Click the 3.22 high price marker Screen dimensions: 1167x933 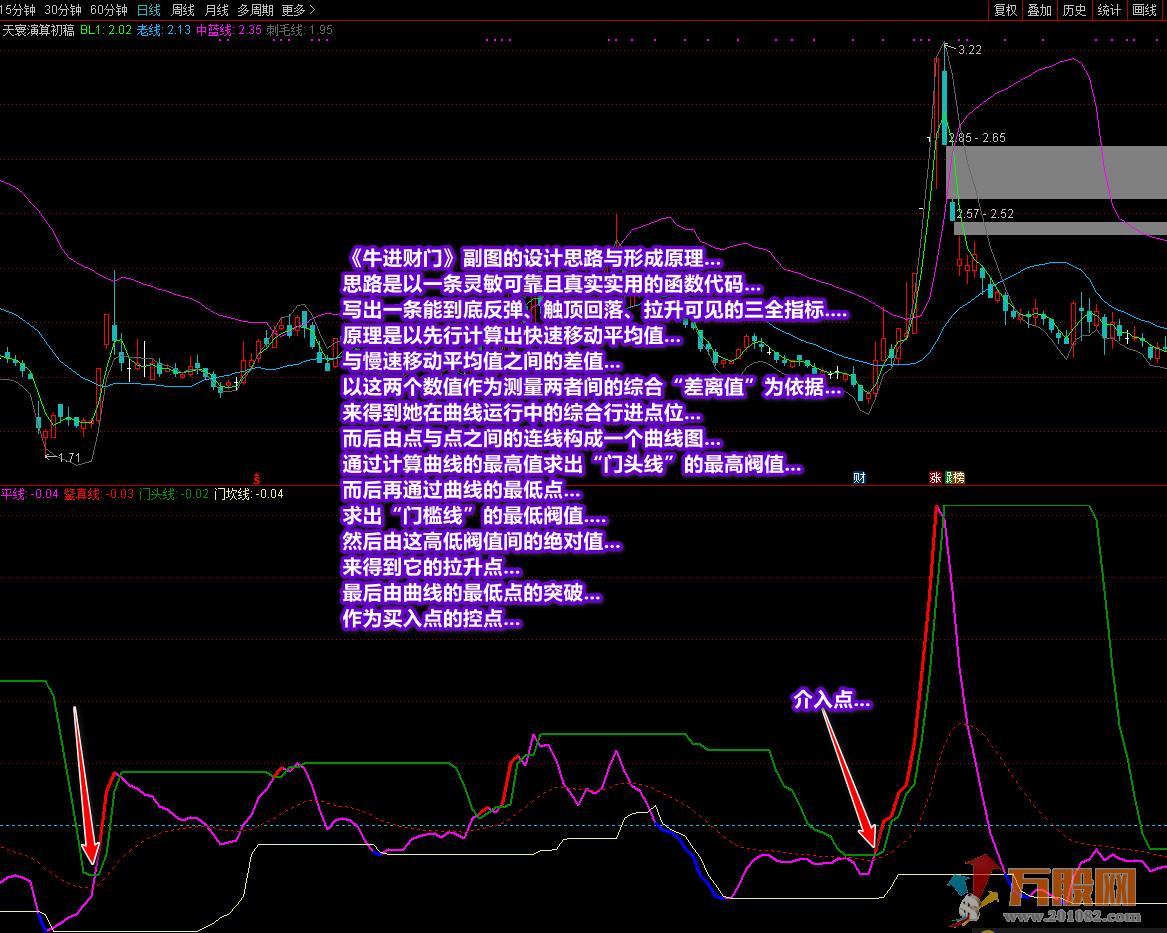[969, 50]
